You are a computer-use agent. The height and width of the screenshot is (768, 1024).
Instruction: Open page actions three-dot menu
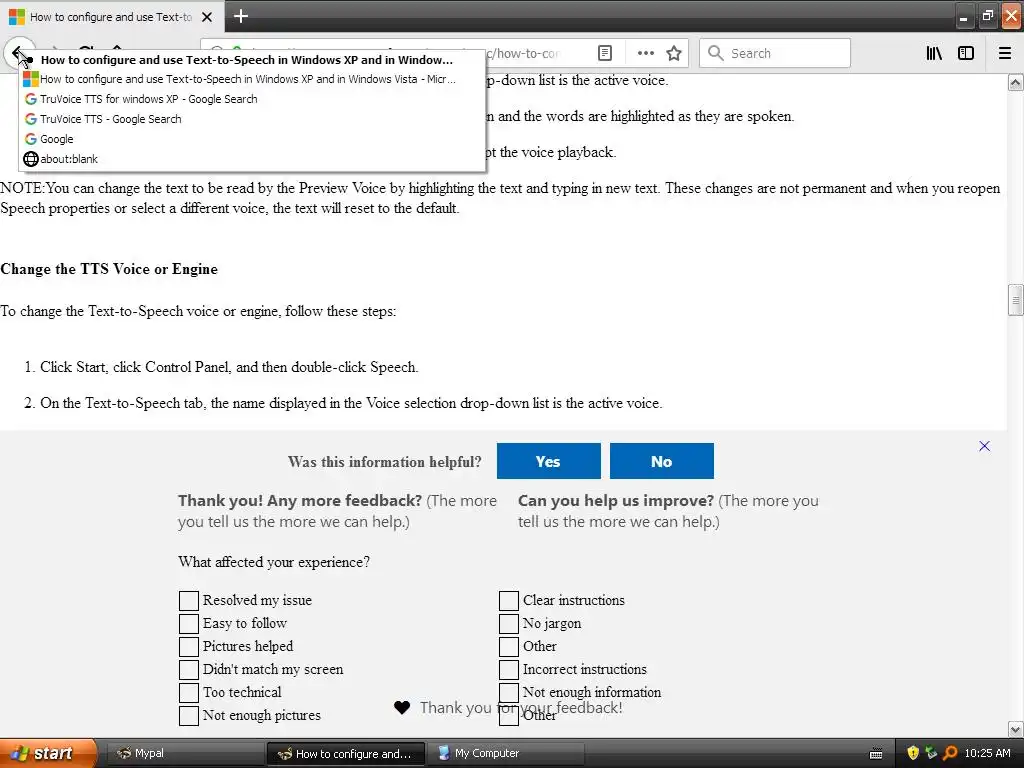pos(645,53)
